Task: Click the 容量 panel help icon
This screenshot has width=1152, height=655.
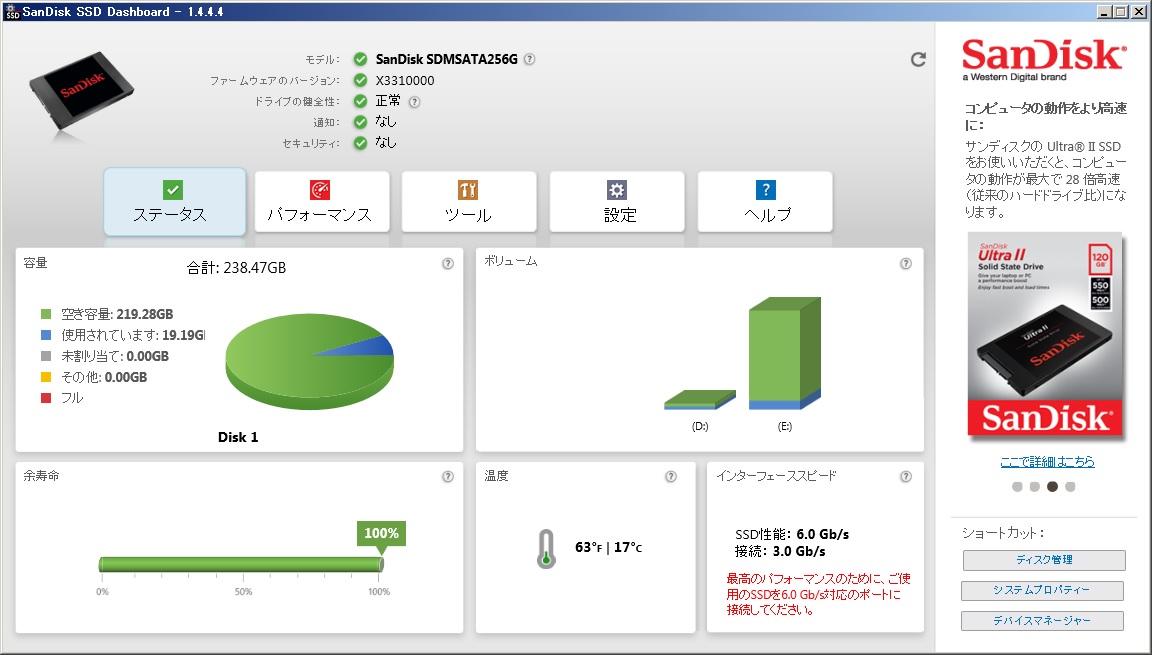Action: coord(447,264)
